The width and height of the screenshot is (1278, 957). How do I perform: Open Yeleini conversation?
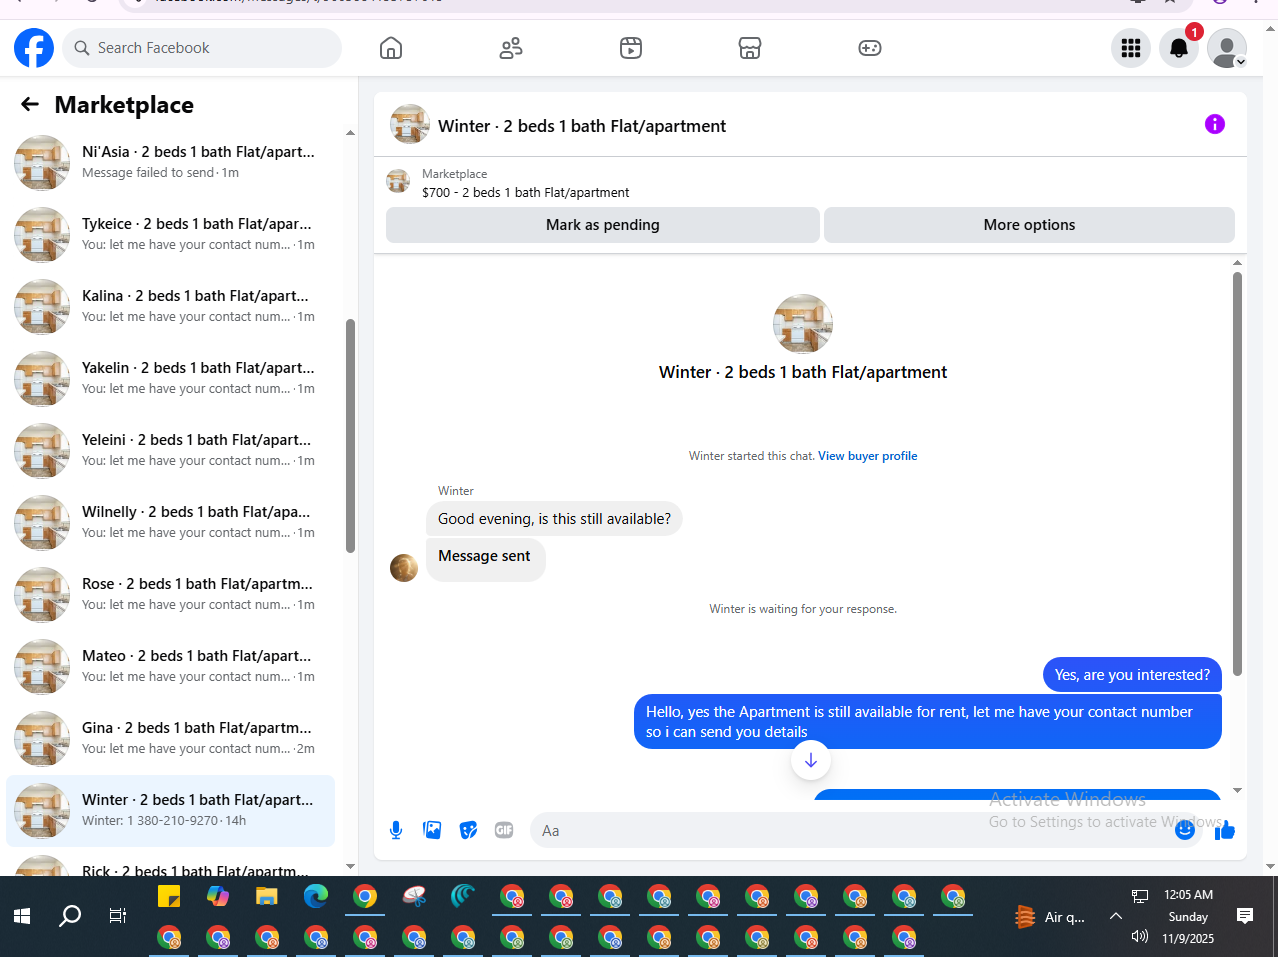click(170, 450)
